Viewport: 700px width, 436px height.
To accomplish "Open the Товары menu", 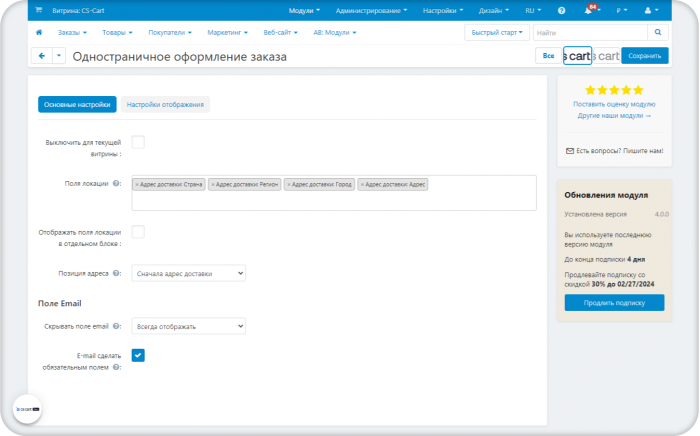I will pos(117,32).
